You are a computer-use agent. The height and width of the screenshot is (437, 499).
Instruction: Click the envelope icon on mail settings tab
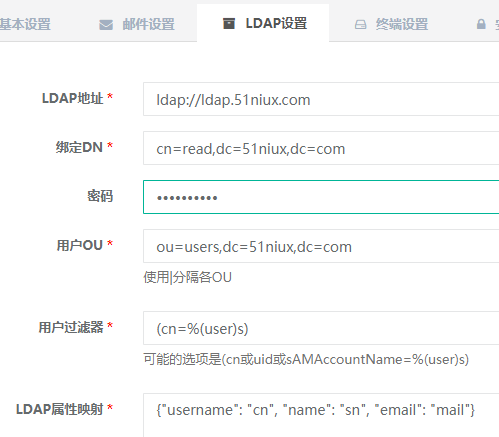tap(106, 25)
